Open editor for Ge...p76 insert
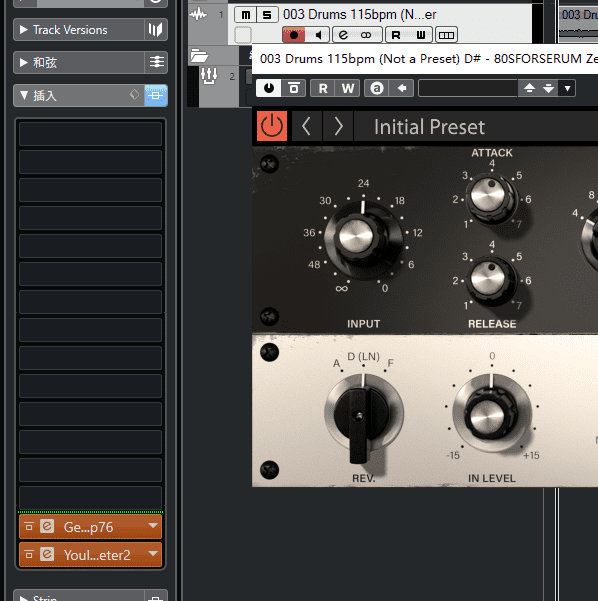Viewport: 598px width, 601px height. [x=47, y=527]
